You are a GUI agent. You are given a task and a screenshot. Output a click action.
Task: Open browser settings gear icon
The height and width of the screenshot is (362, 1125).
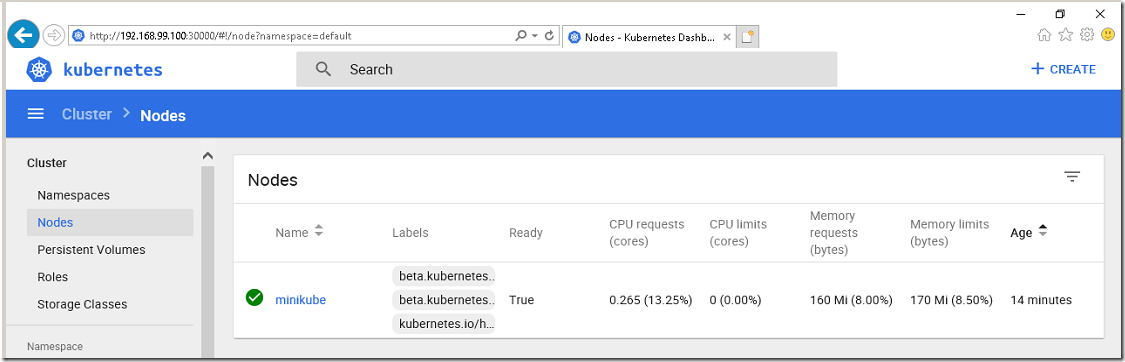[x=1087, y=34]
